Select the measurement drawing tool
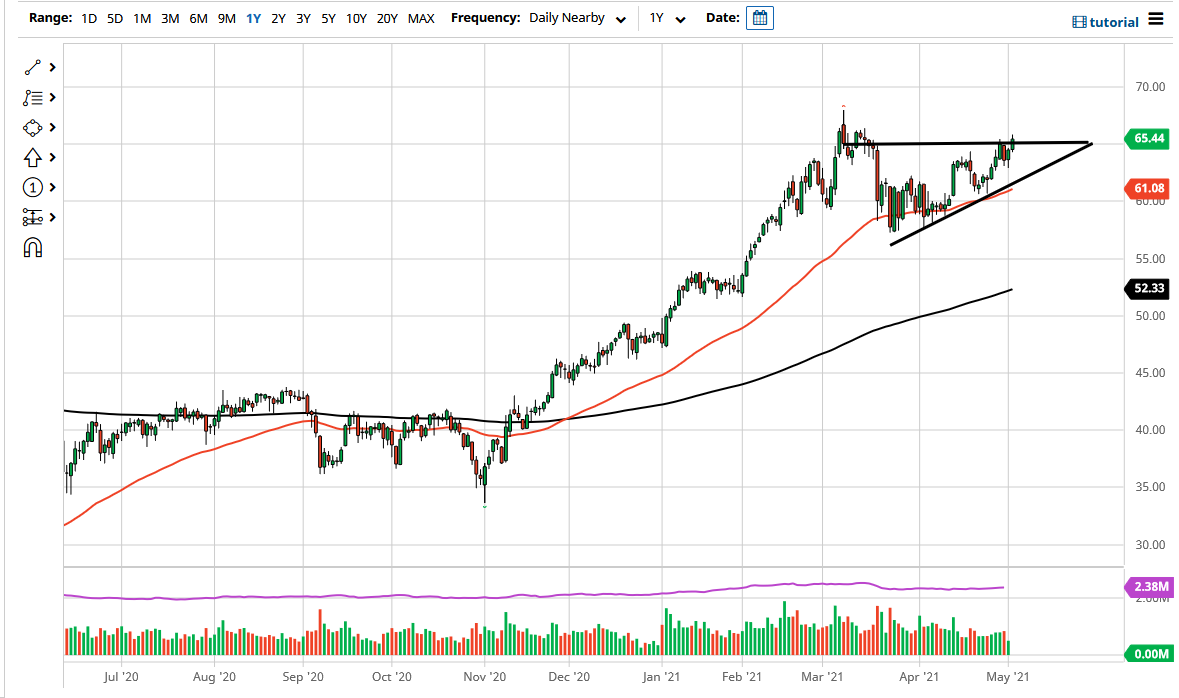Screen dimensions: 1179x698 tap(31, 217)
